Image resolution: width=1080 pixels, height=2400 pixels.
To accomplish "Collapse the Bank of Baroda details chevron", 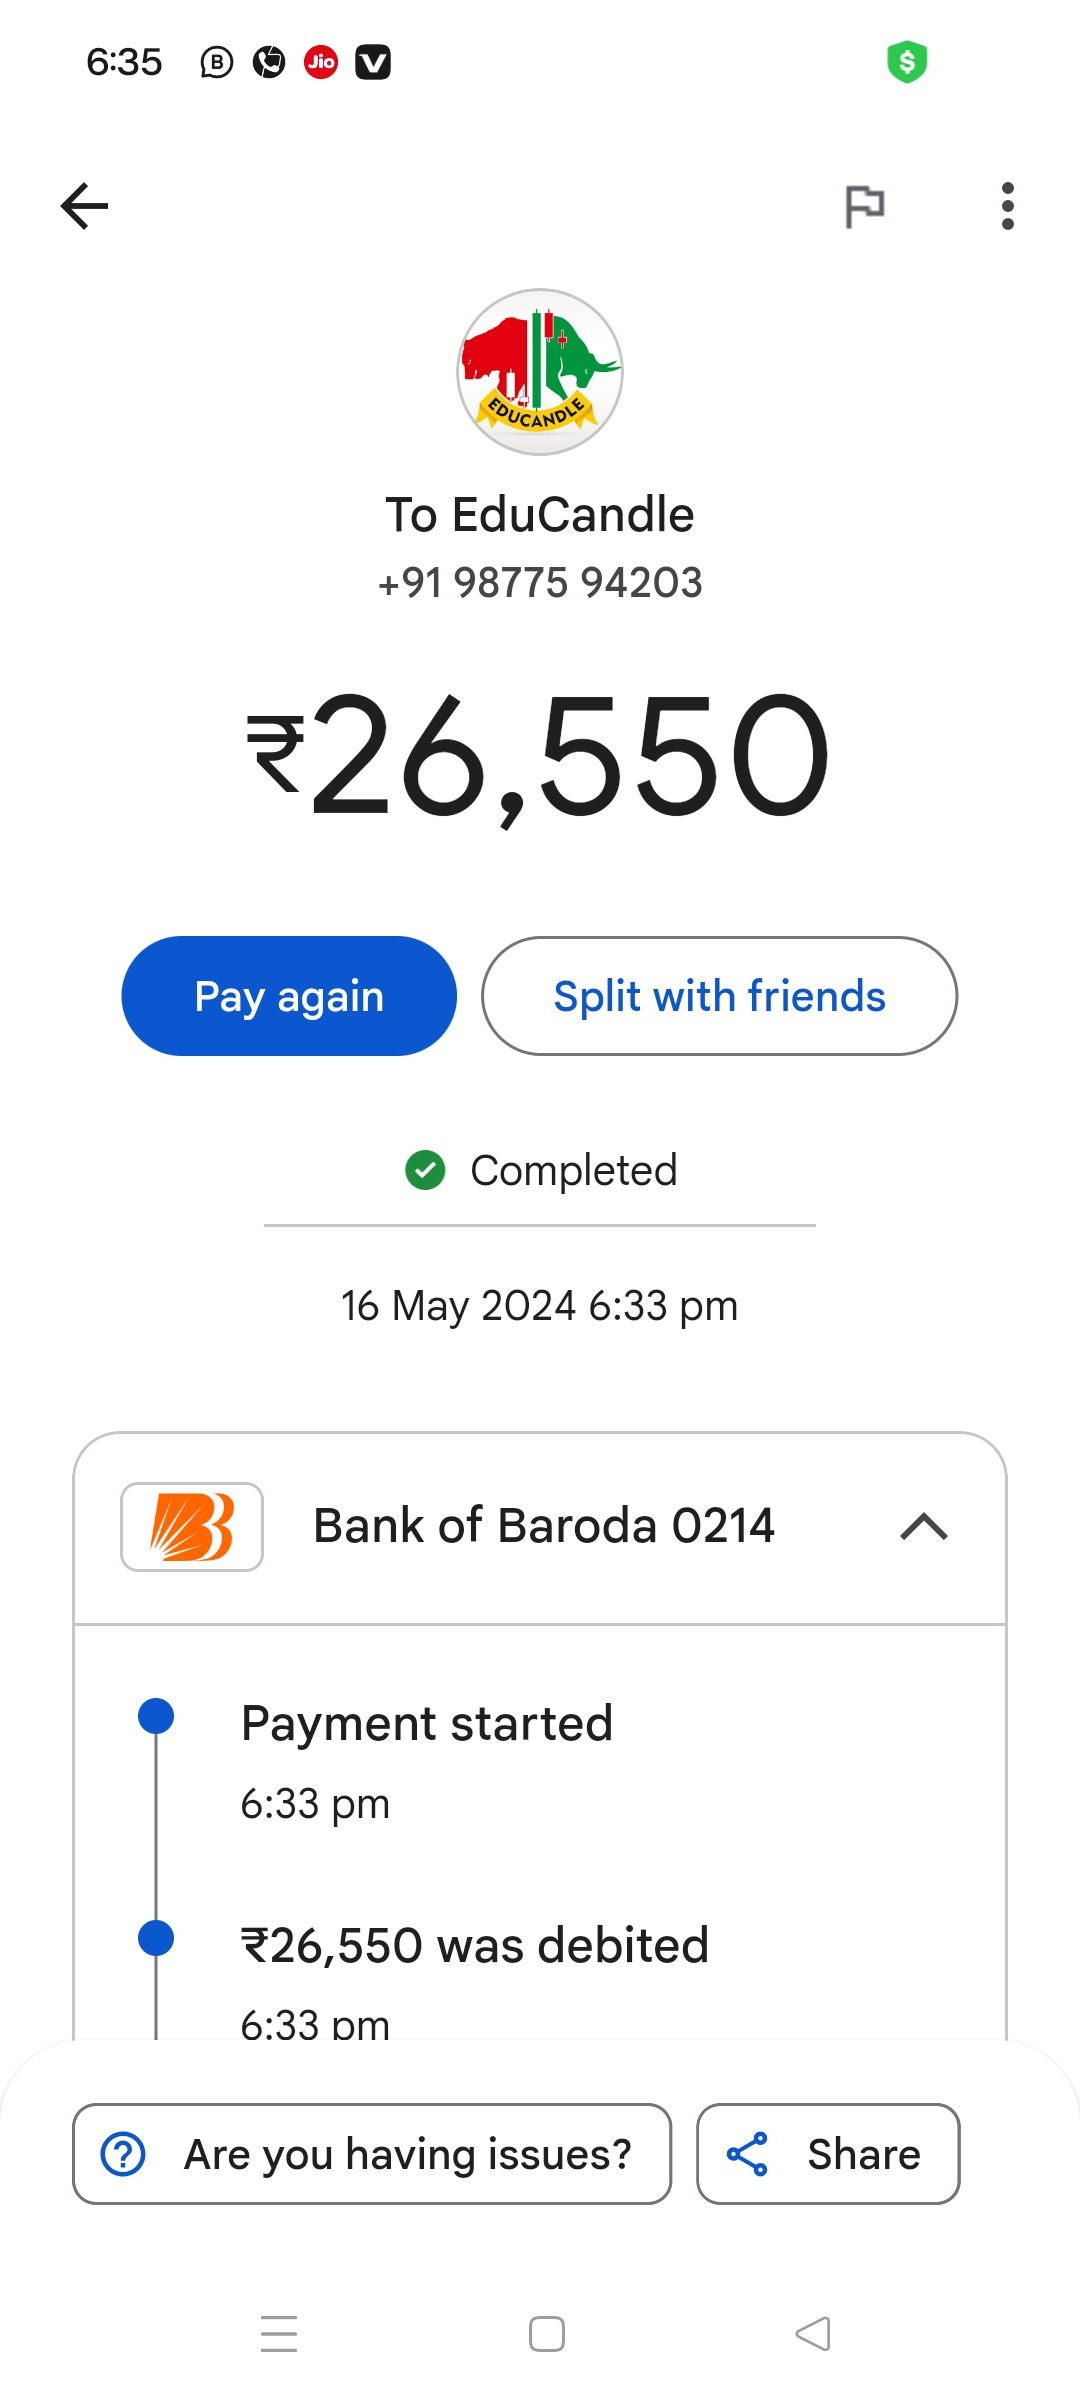I will 924,1526.
